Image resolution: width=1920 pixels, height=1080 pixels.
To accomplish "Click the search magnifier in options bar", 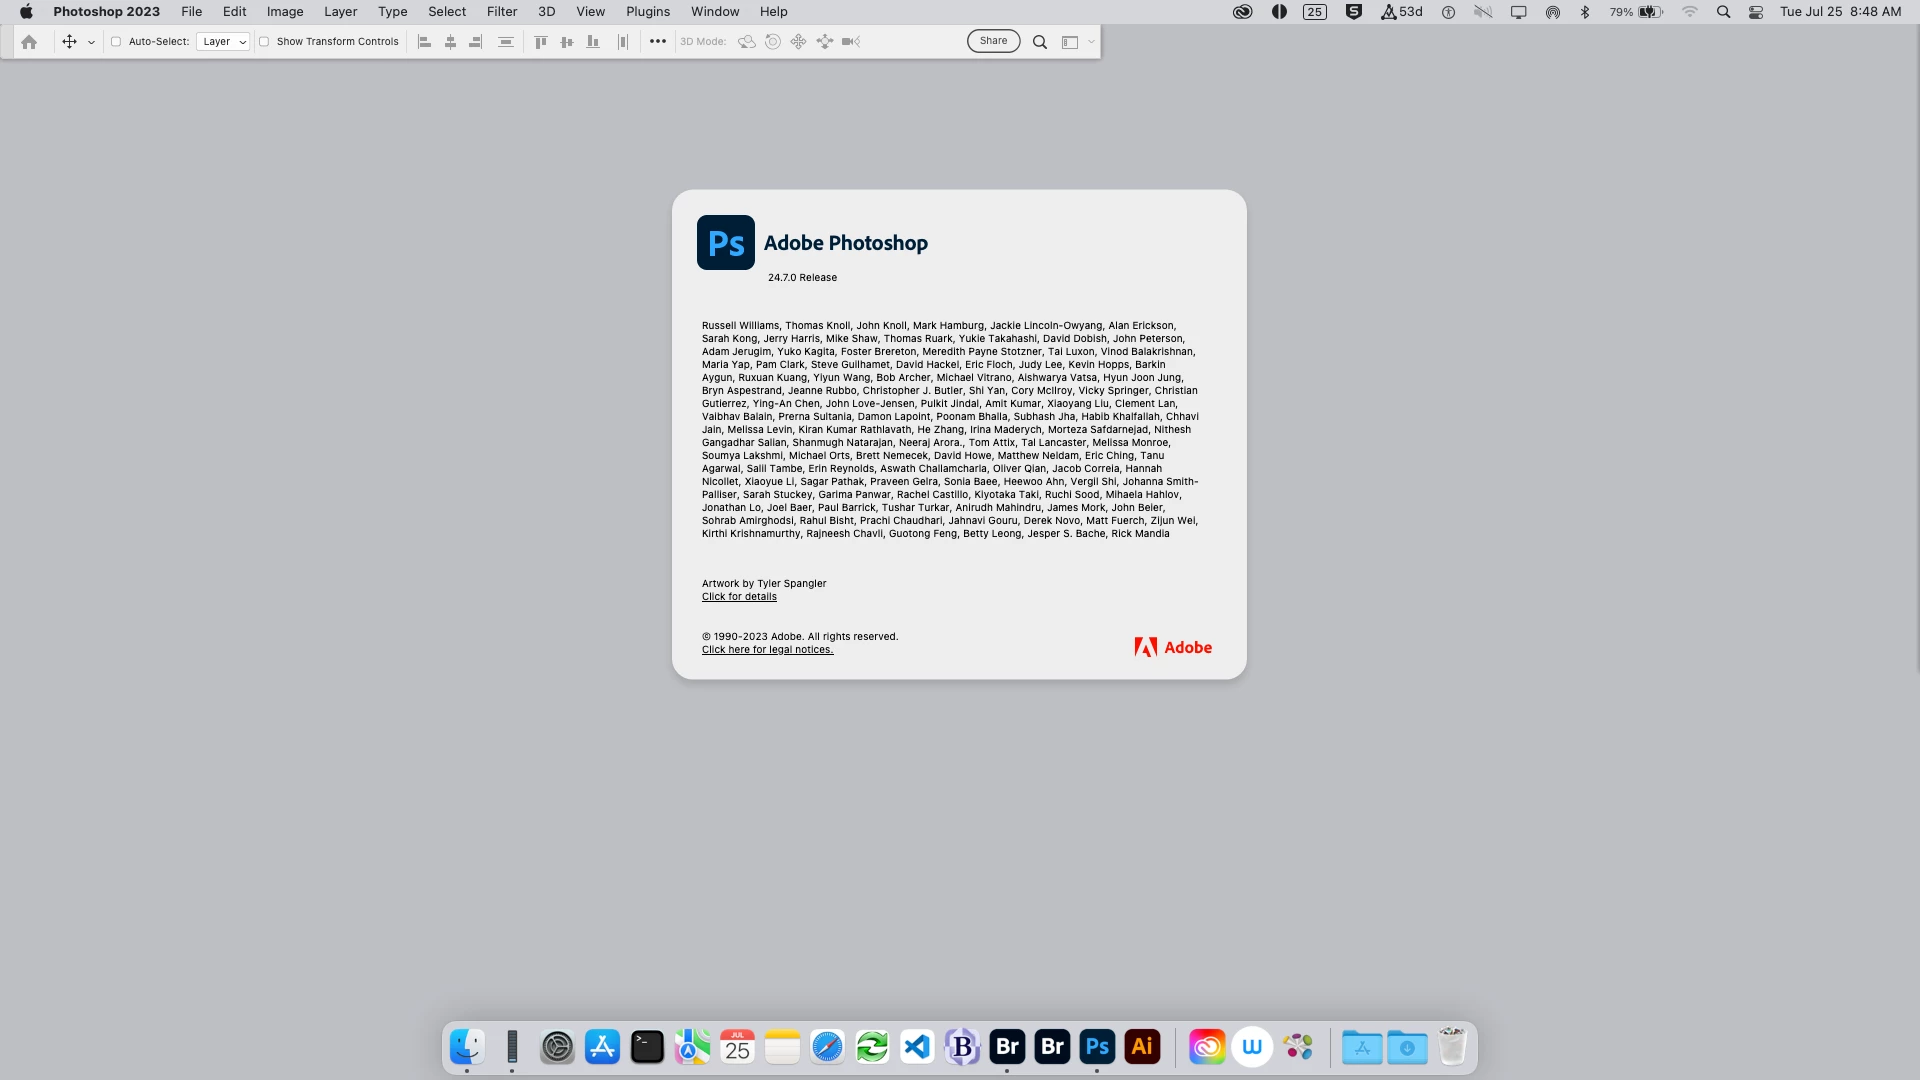I will pos(1040,42).
